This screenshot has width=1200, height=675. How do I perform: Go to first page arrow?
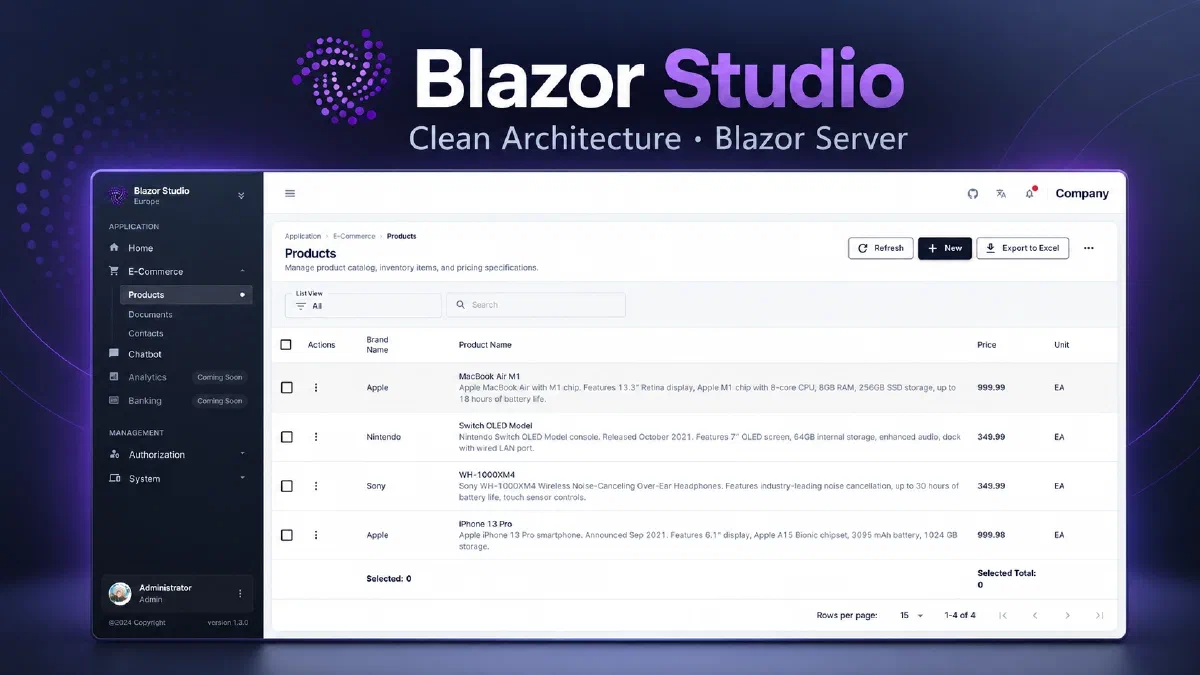(1003, 616)
